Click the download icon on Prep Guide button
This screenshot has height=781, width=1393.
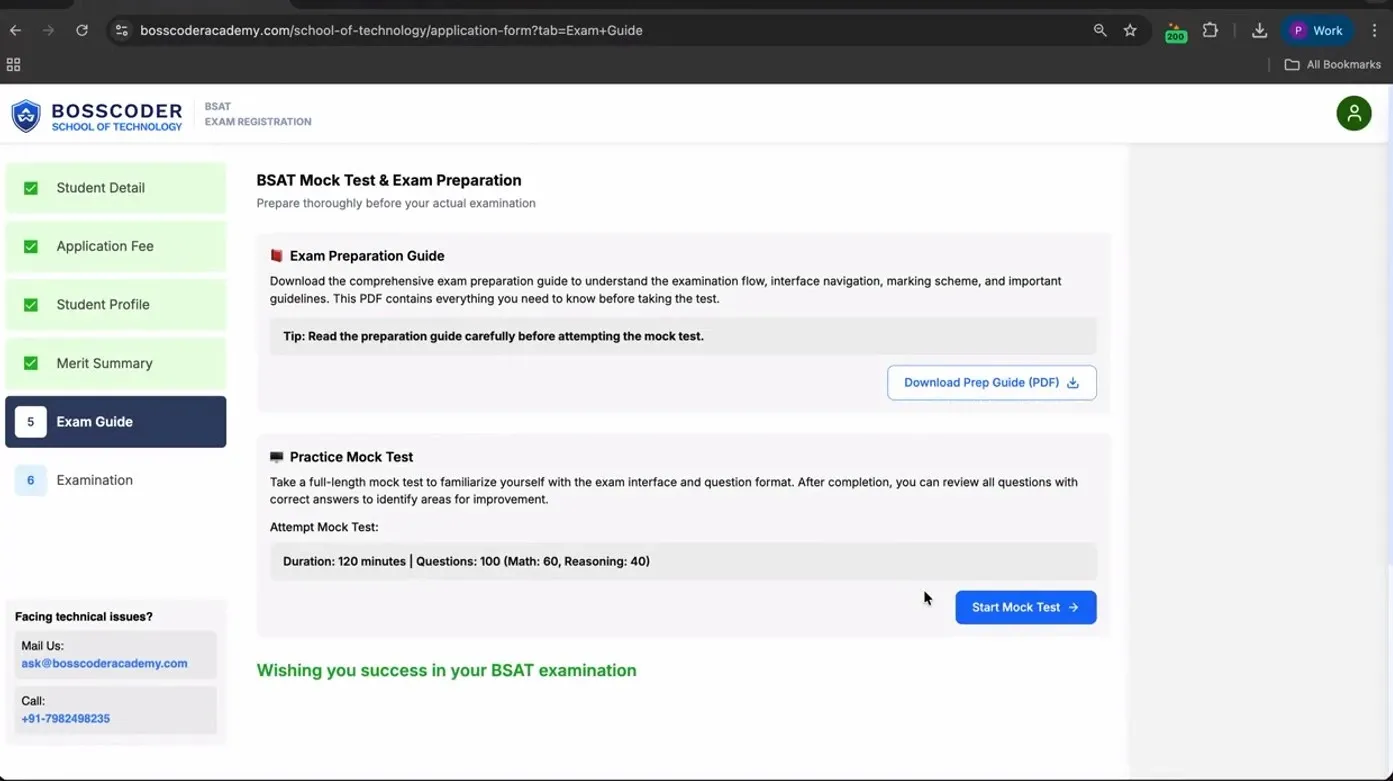(1073, 383)
